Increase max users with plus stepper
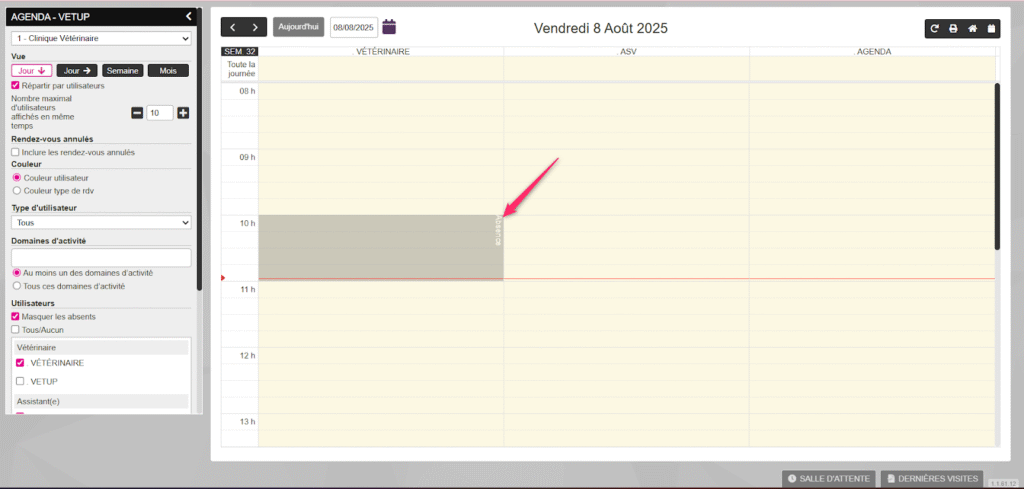This screenshot has height=489, width=1024. [x=183, y=113]
